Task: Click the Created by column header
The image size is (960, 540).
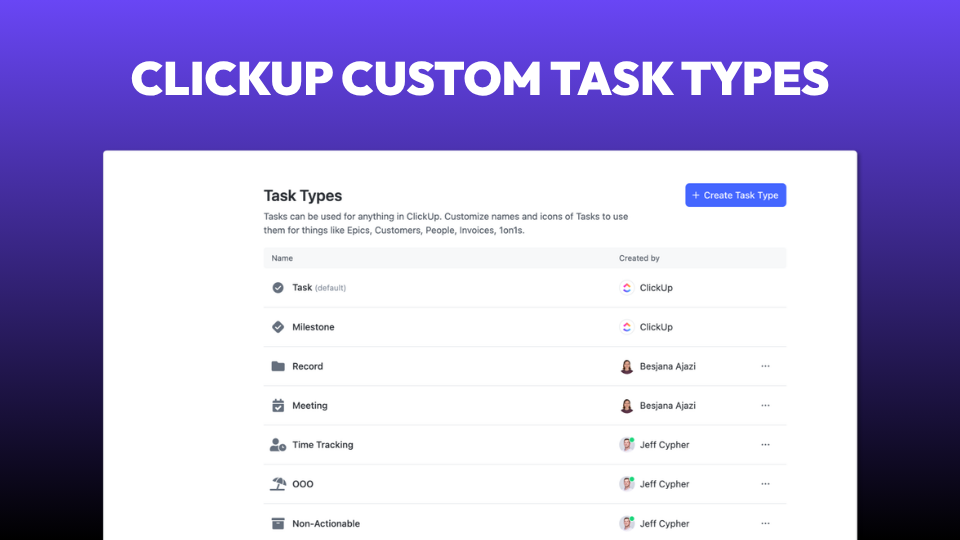Action: click(639, 258)
